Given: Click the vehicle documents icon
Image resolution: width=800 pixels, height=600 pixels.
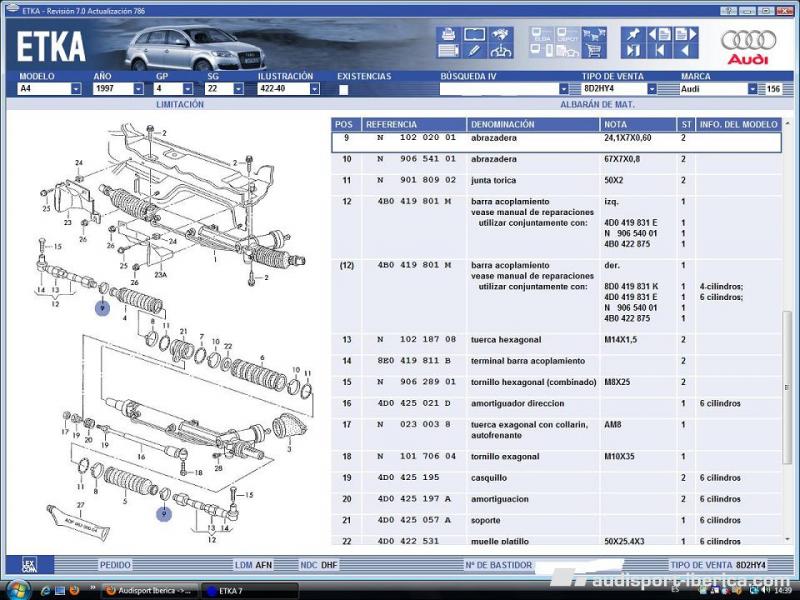Looking at the screenshot, I should [x=567, y=51].
